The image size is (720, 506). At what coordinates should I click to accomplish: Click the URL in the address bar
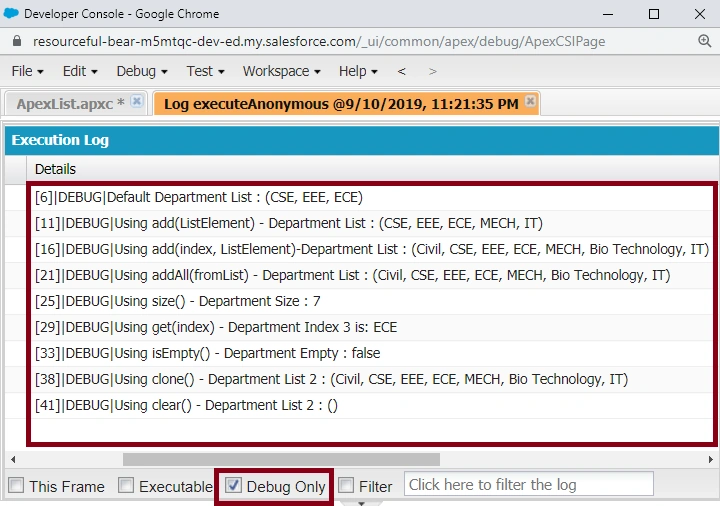[319, 41]
